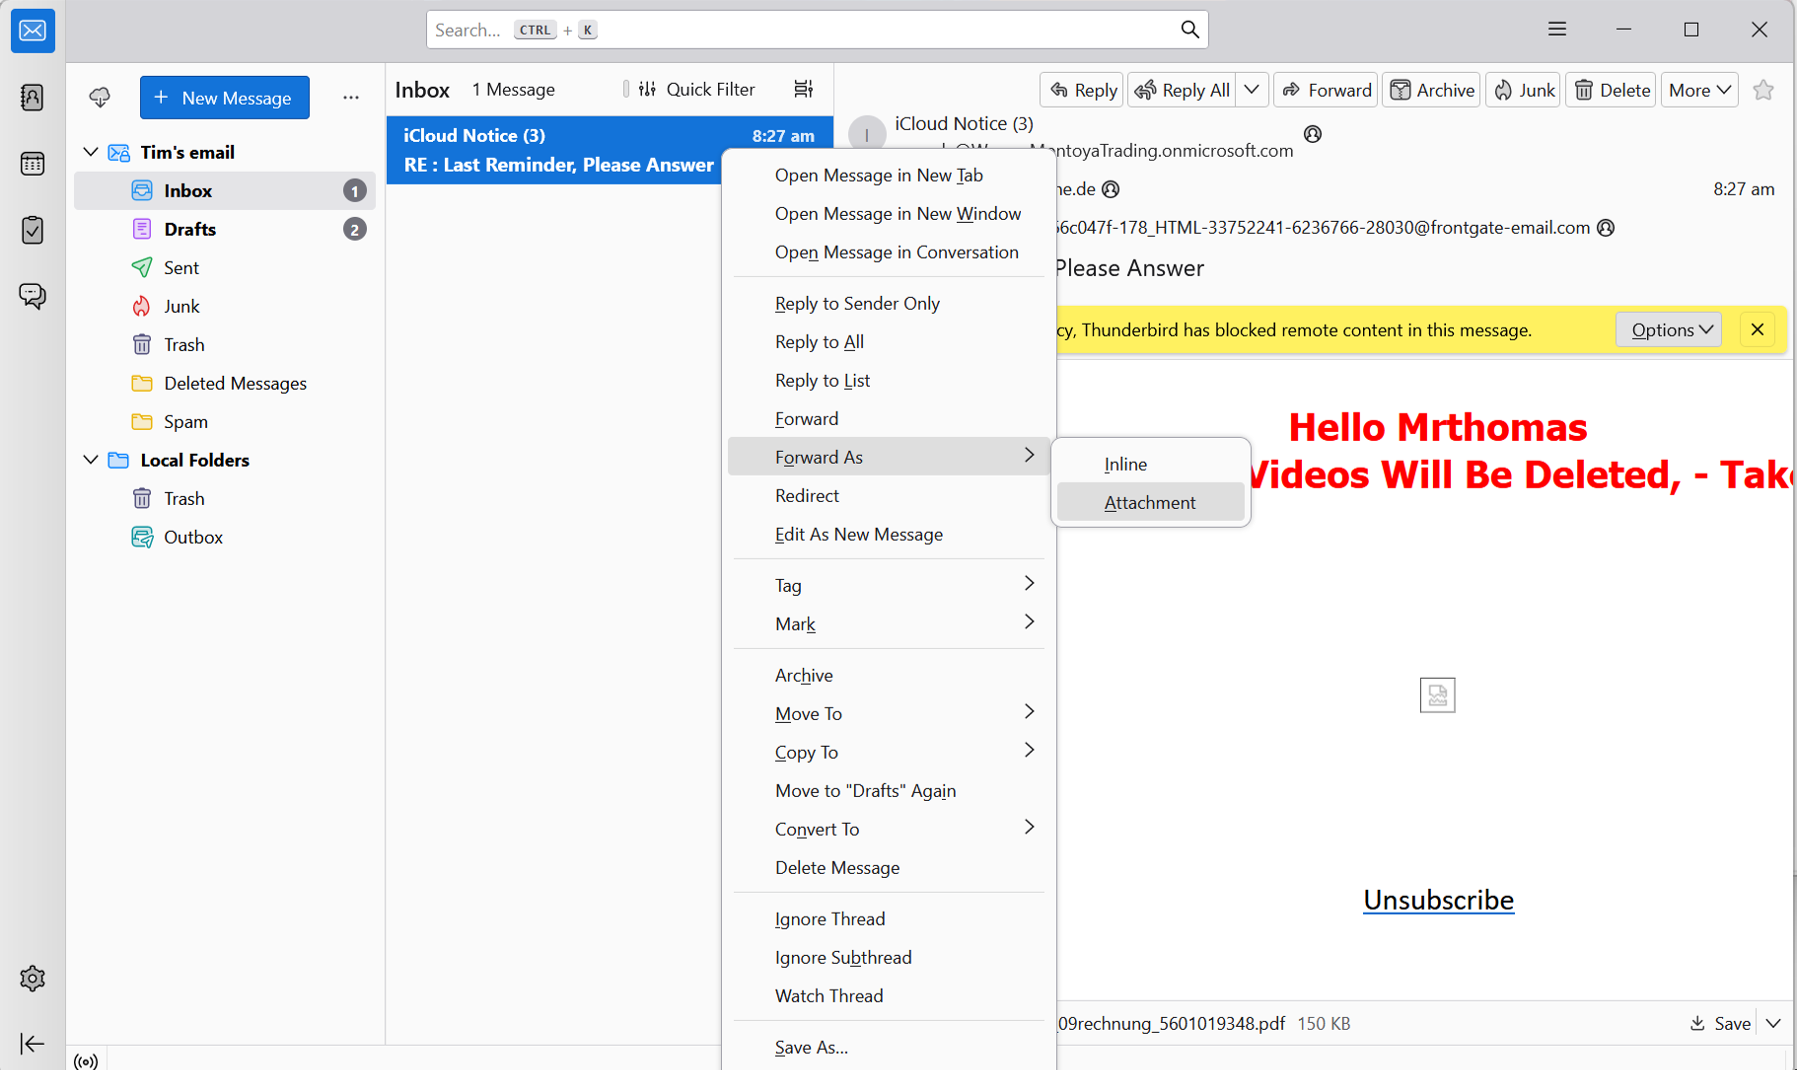Open the Address Book space
This screenshot has width=1797, height=1070.
[32, 97]
